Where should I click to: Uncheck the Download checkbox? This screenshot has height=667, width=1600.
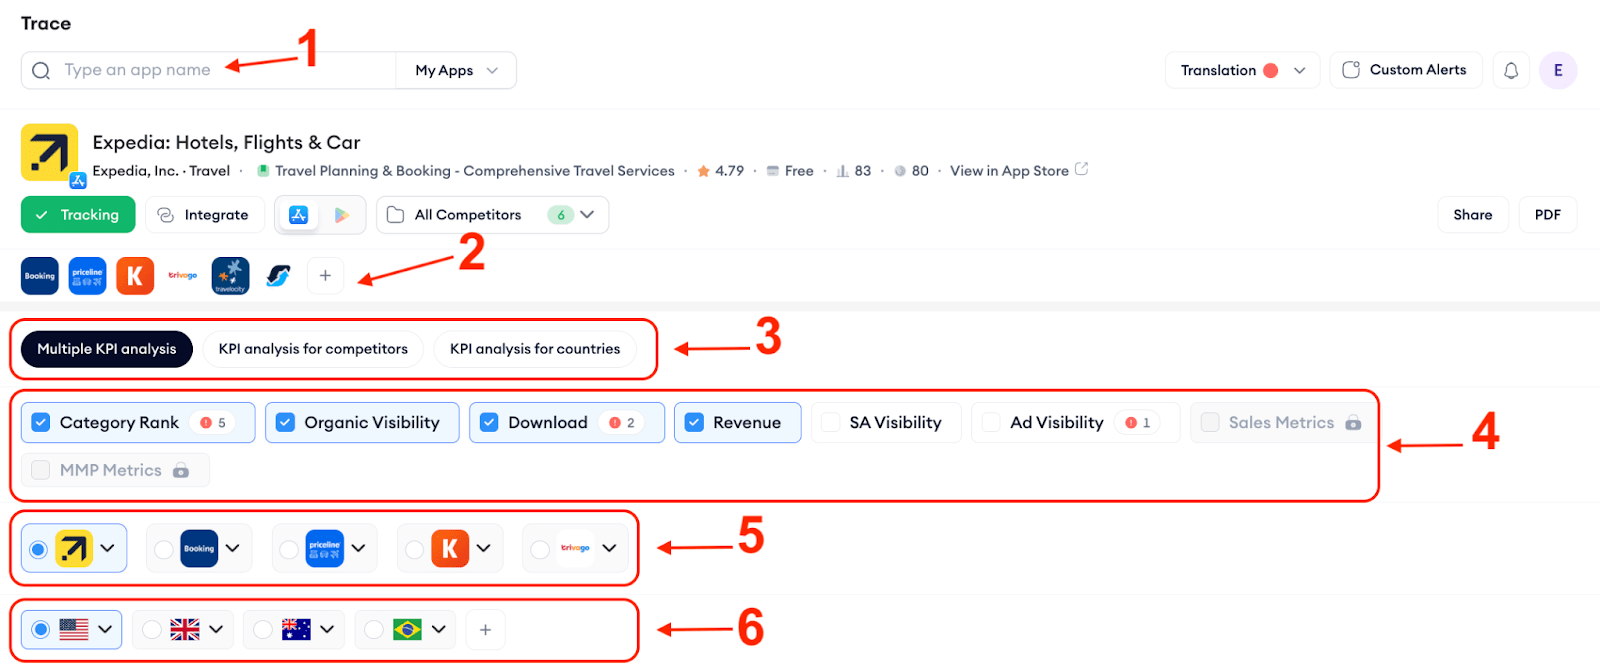(x=489, y=423)
